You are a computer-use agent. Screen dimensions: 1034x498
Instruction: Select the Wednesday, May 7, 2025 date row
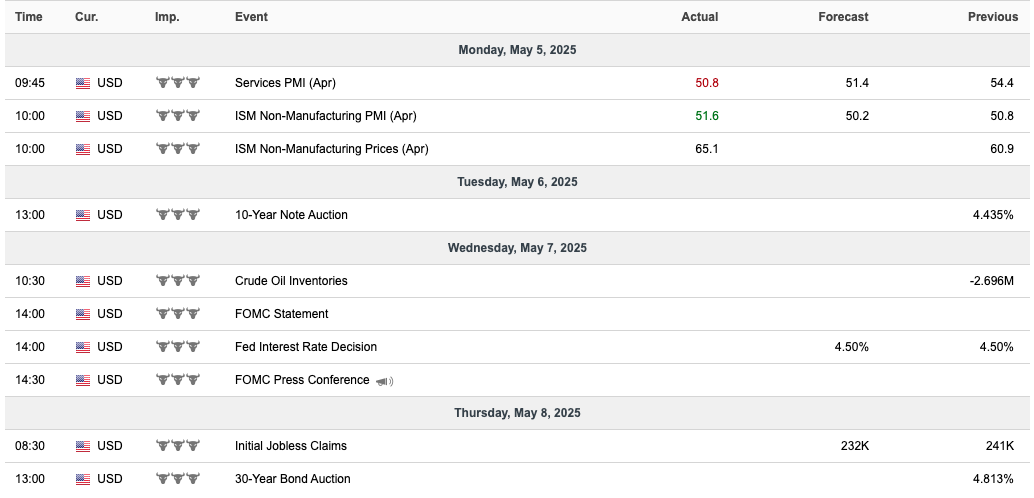(x=517, y=248)
